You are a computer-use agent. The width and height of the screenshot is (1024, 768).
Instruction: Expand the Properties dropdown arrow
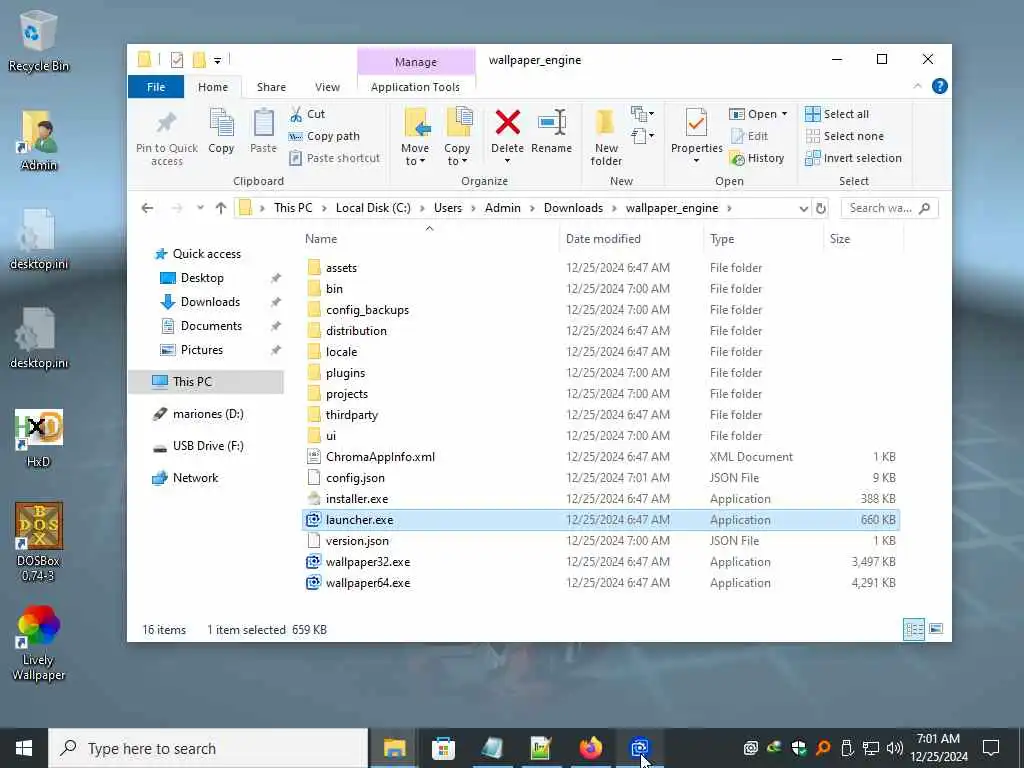pos(696,161)
